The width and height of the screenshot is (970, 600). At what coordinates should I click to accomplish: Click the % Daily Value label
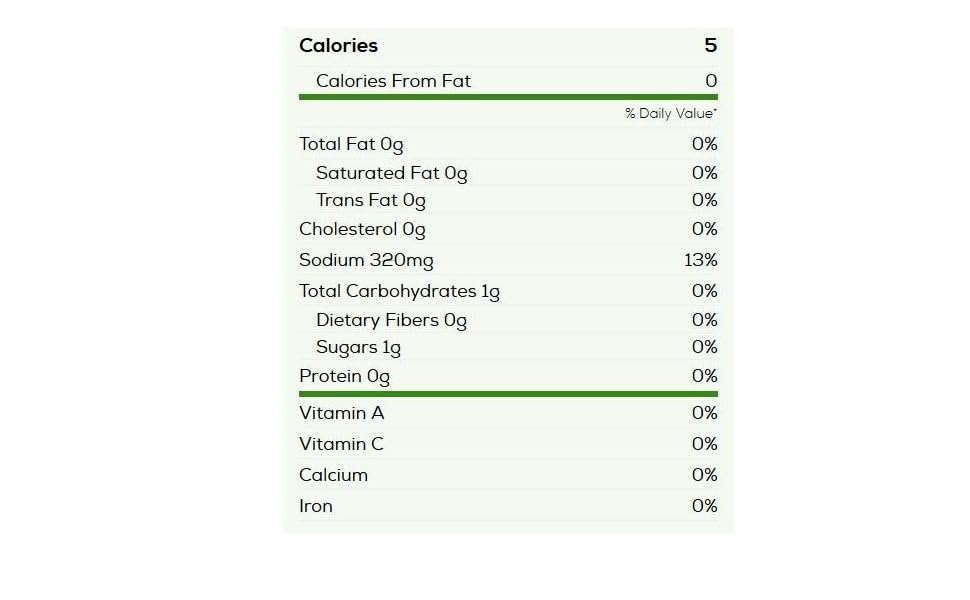tap(671, 114)
